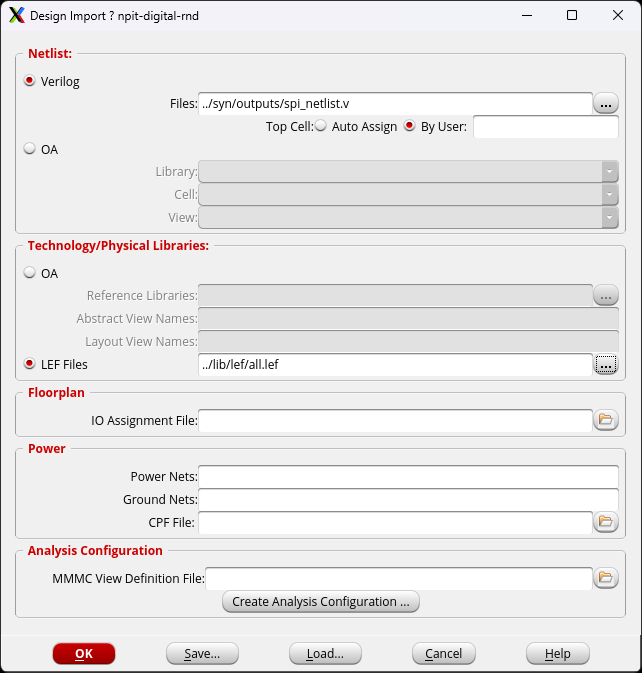Choose By User for Top Cell
Viewport: 642px width, 673px height.
tap(410, 126)
